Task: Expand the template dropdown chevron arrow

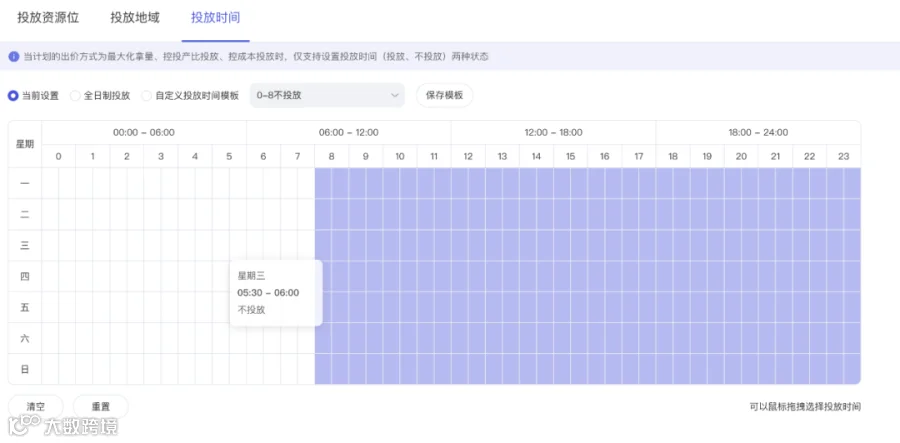Action: [394, 95]
